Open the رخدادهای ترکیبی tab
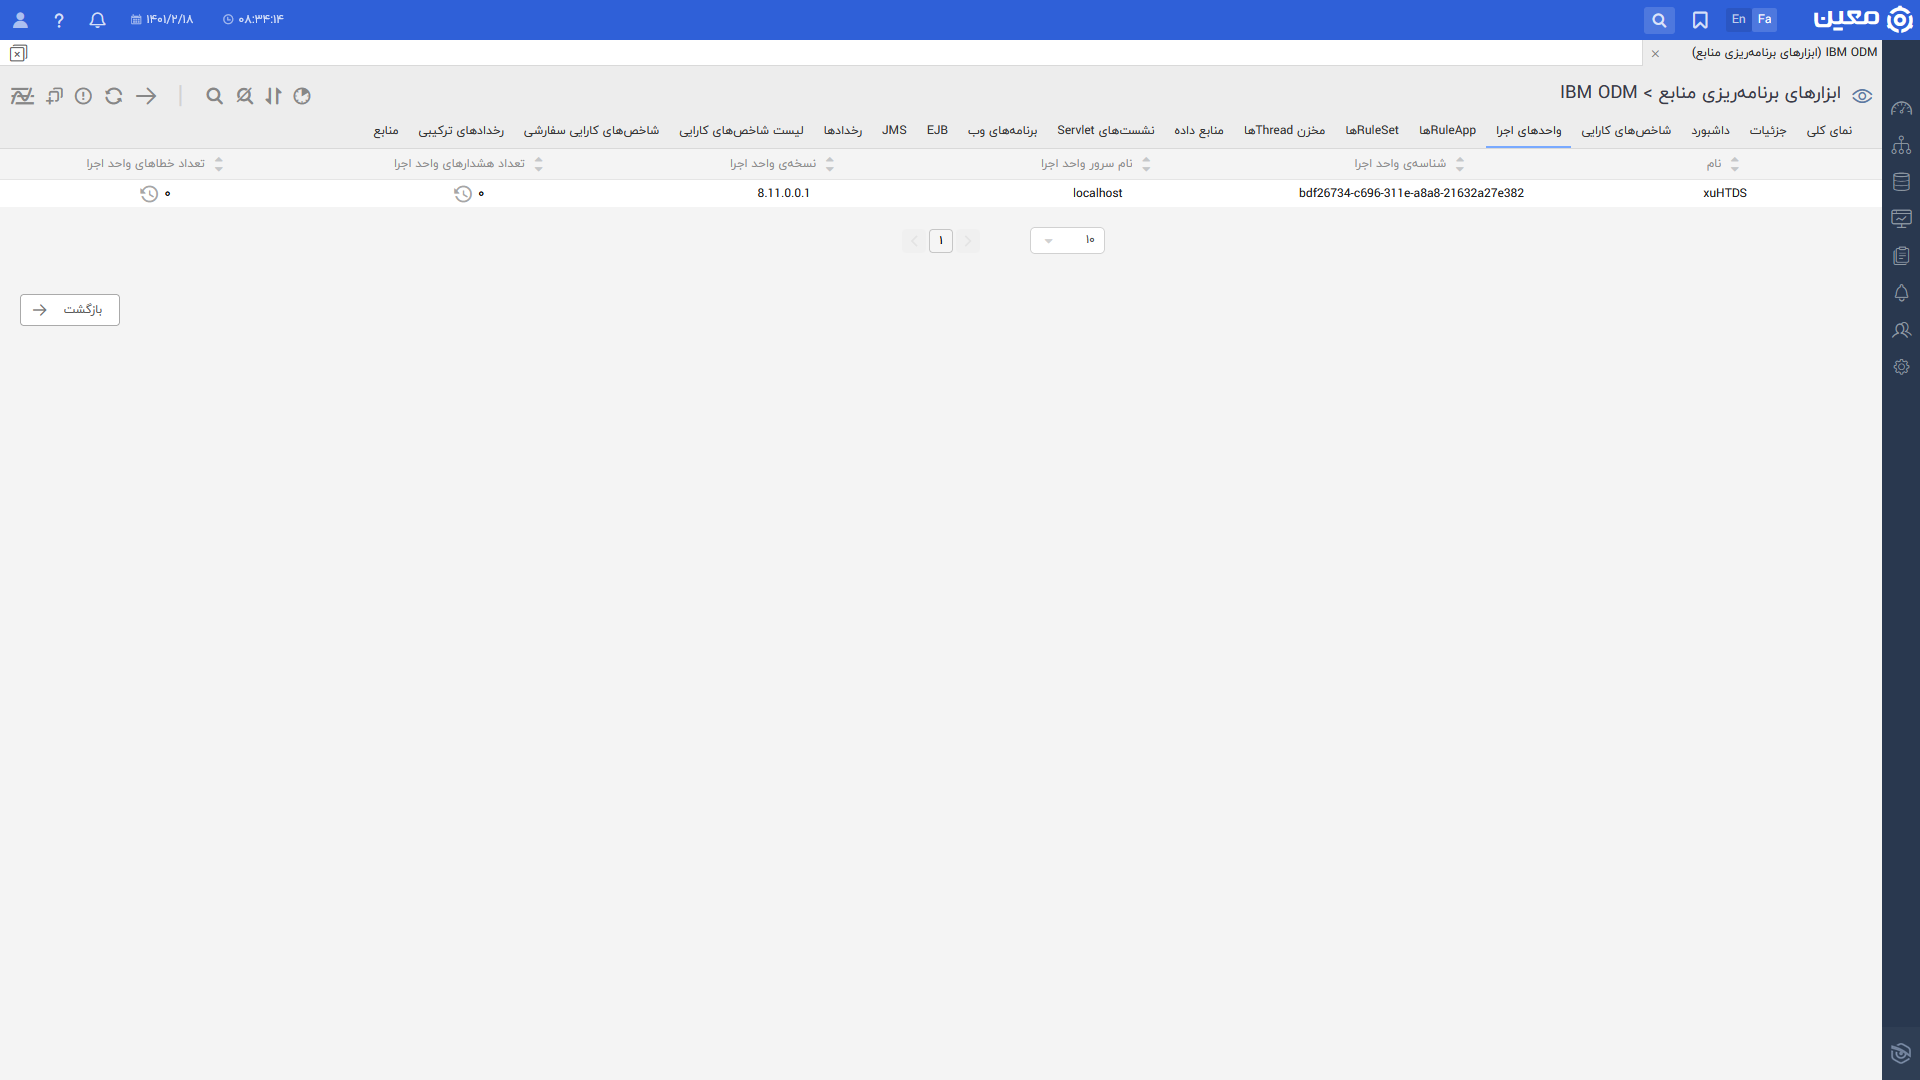 point(461,131)
